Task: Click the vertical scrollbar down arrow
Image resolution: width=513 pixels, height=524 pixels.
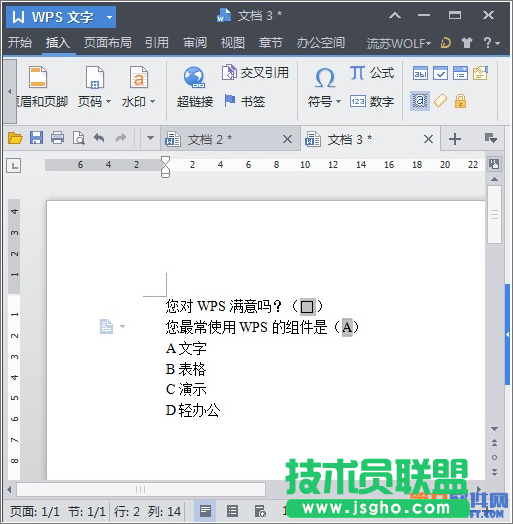Action: [x=495, y=428]
